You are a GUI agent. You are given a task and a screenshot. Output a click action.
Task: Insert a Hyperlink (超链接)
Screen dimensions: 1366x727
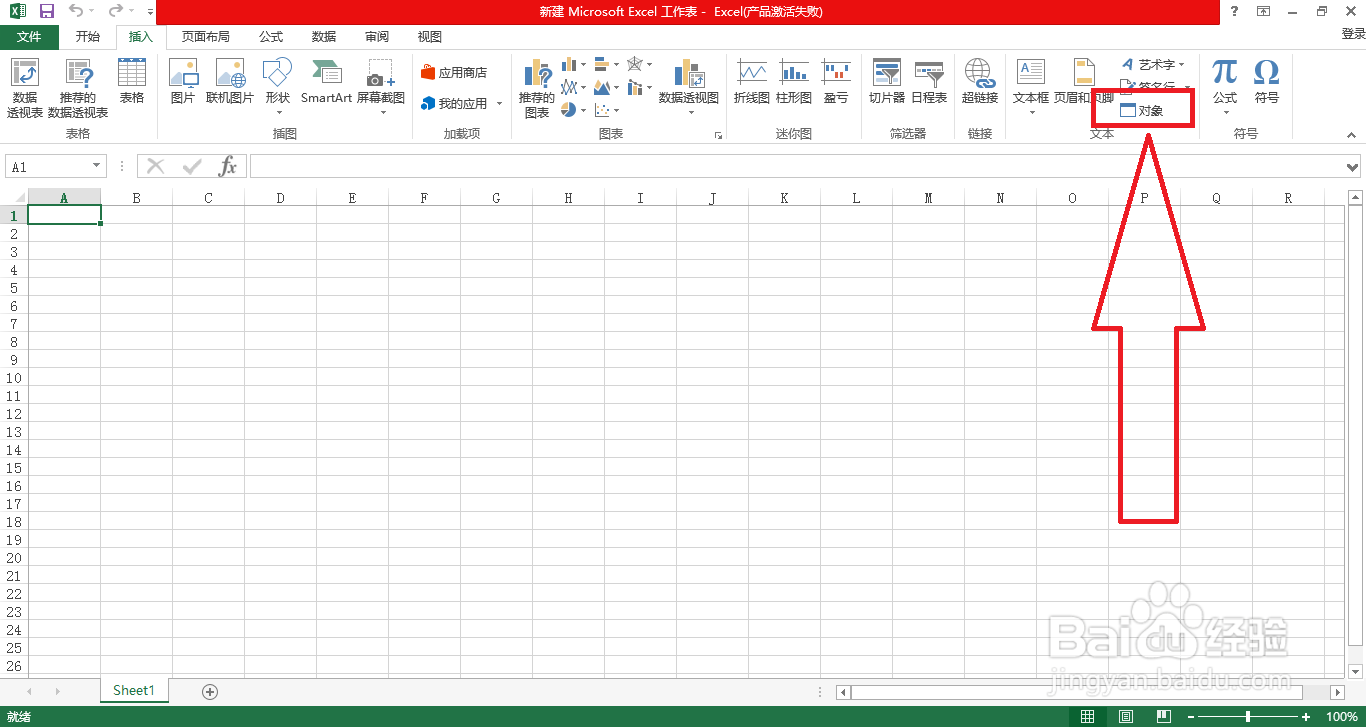point(980,82)
